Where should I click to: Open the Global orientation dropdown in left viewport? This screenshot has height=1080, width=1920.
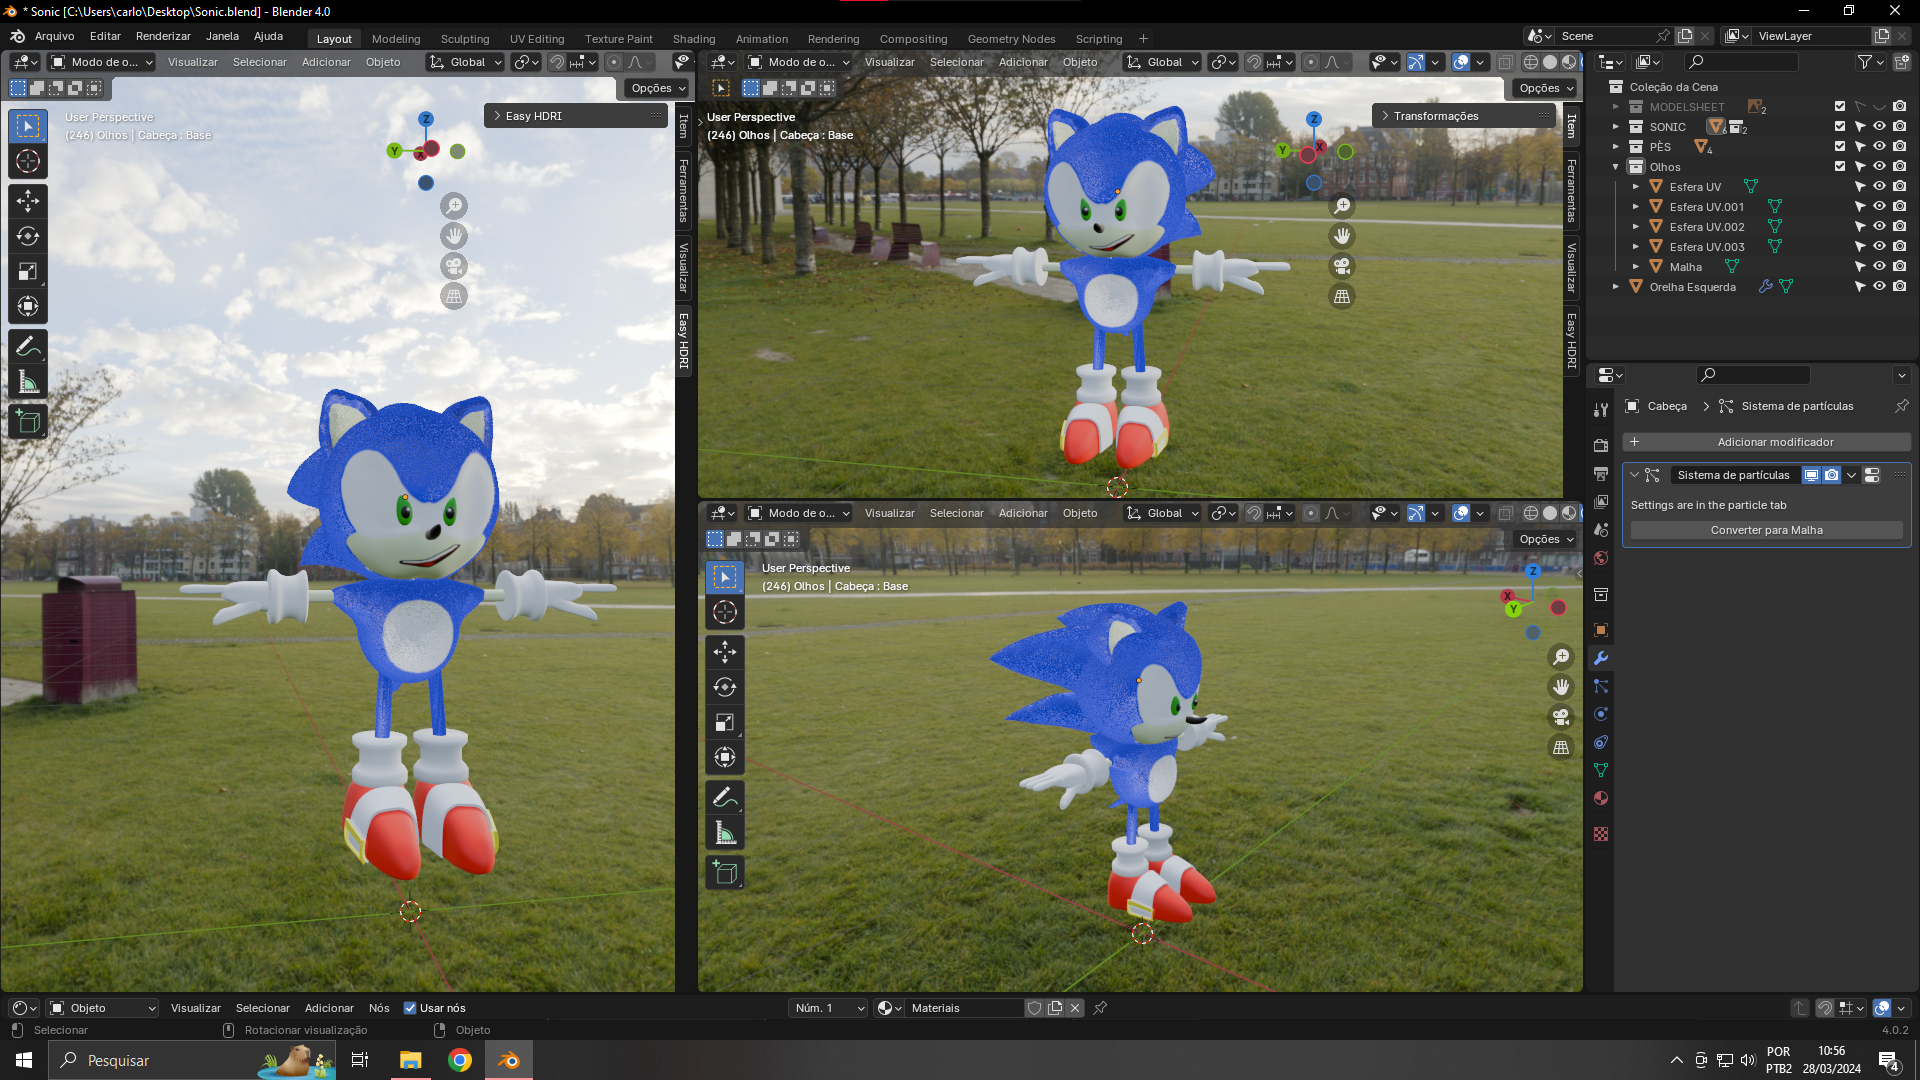click(466, 62)
